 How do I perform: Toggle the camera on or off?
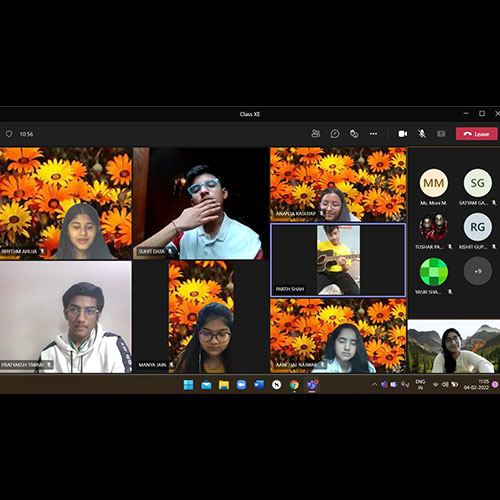point(403,134)
